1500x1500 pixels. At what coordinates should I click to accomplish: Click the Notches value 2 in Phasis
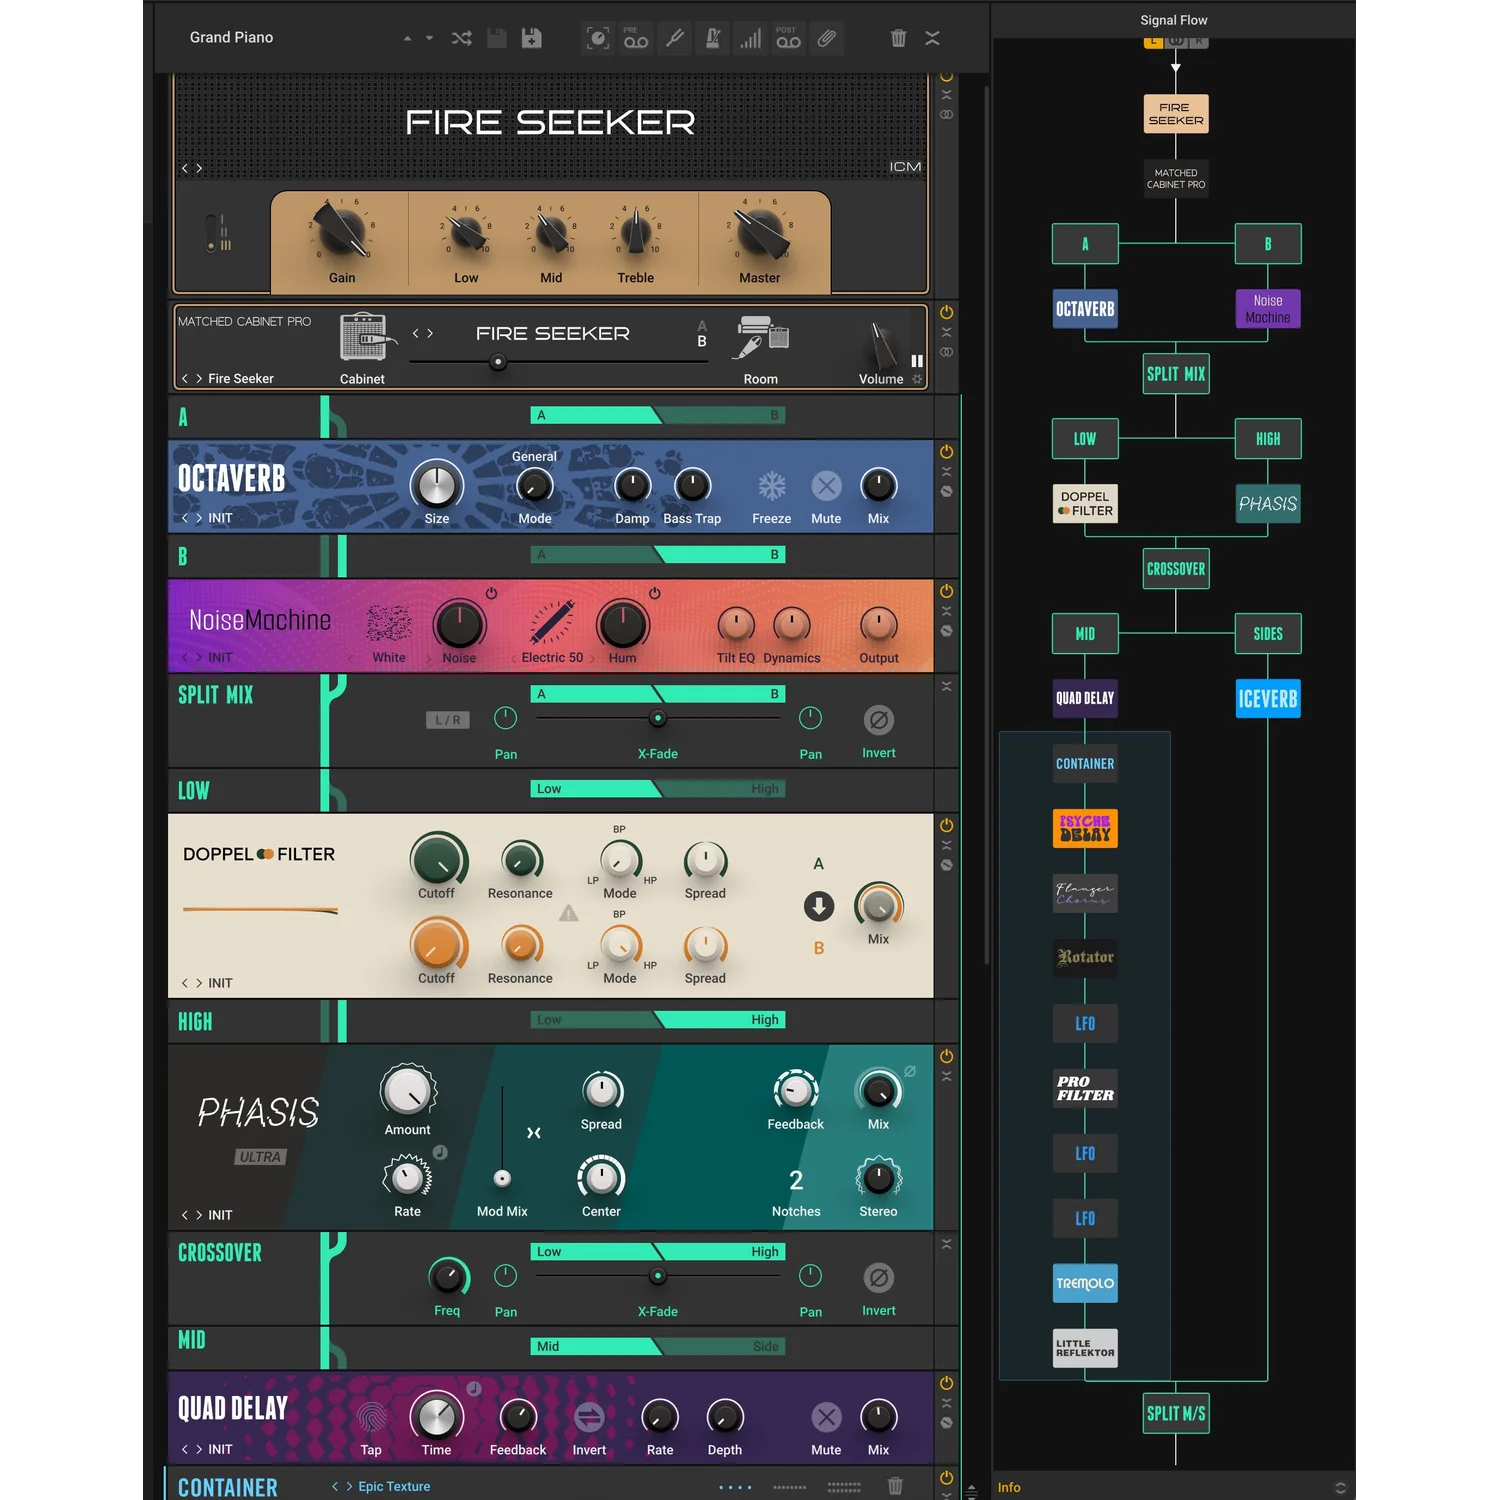(x=796, y=1181)
